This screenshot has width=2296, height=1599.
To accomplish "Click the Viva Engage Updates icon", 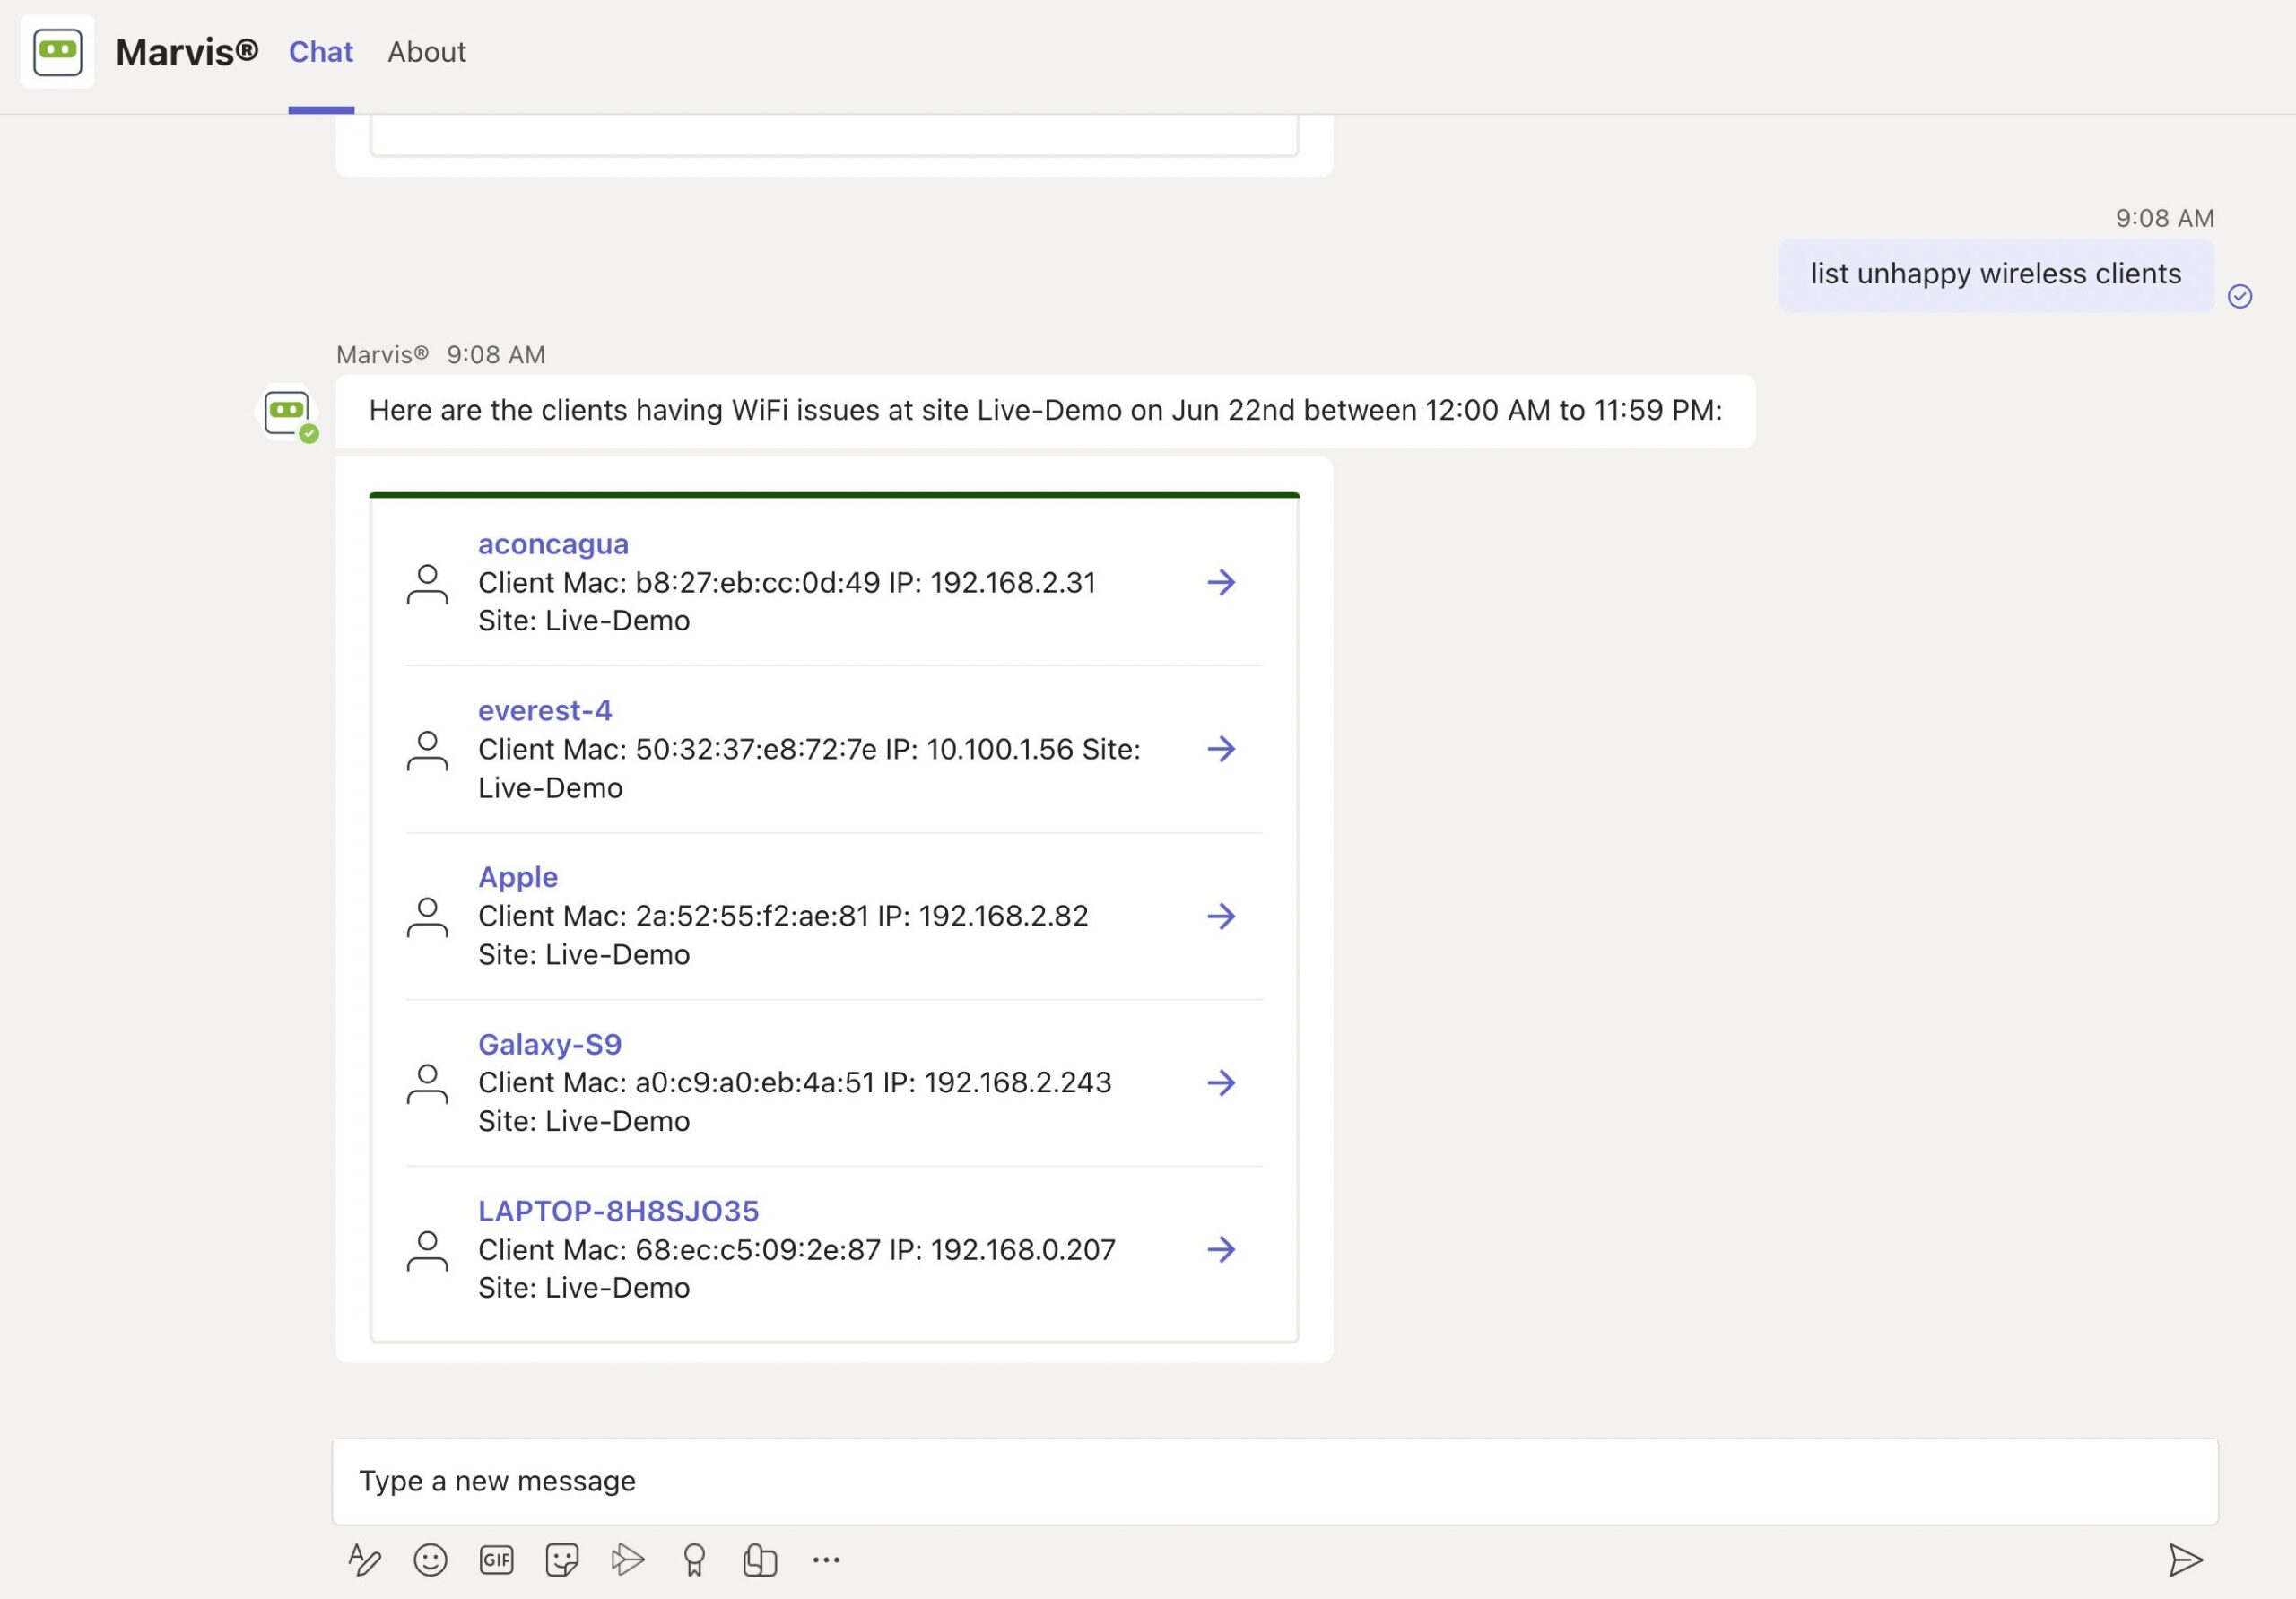I will (x=760, y=1559).
